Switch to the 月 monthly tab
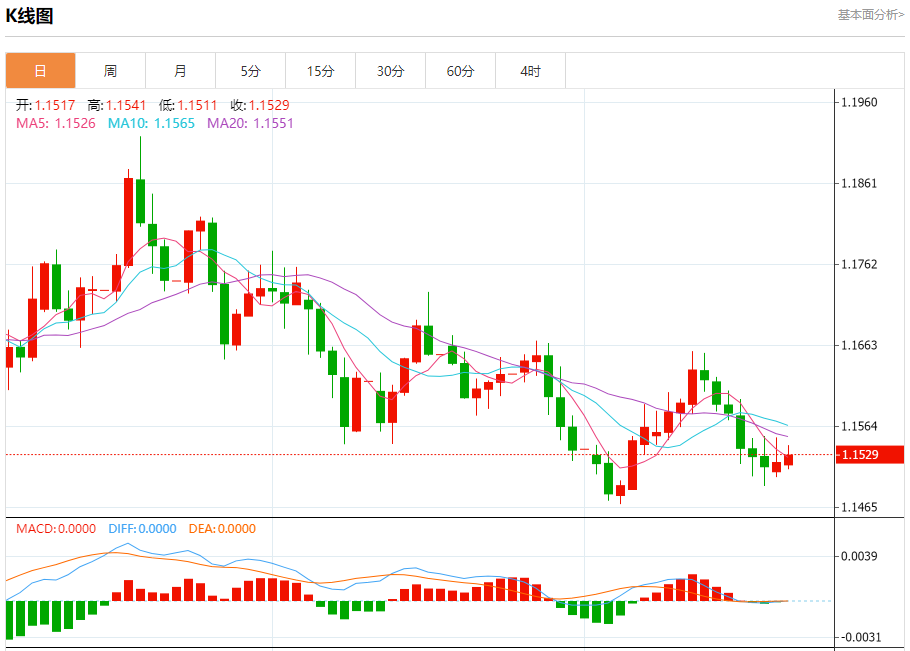The image size is (910, 651). (180, 71)
